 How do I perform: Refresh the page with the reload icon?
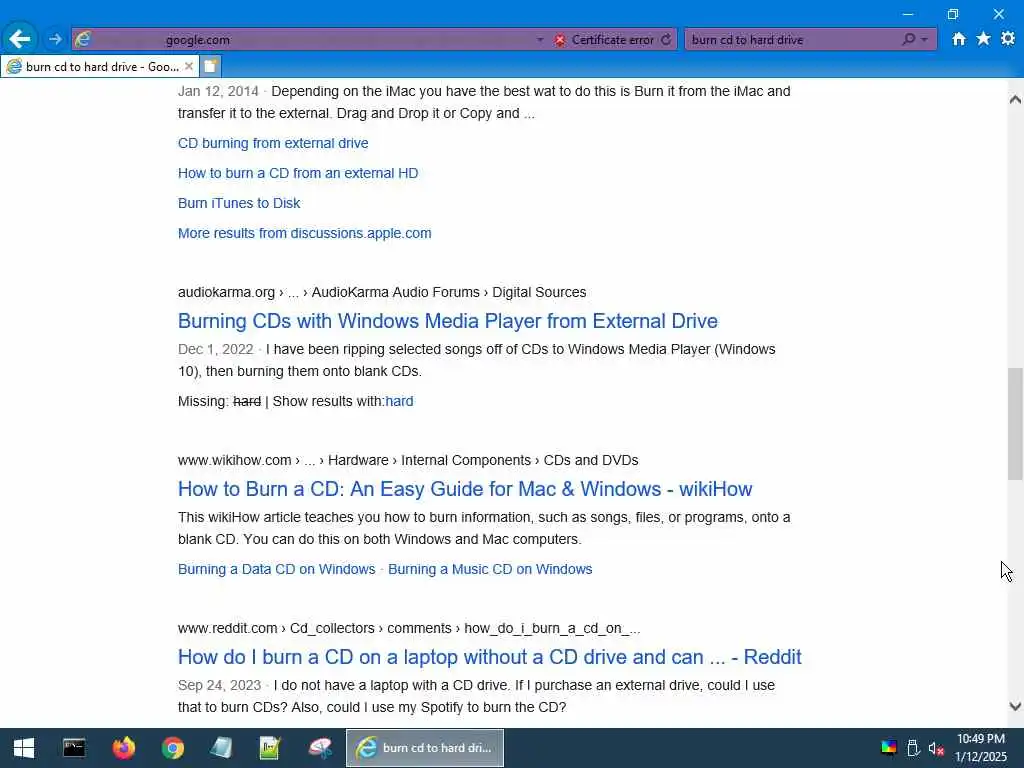[666, 40]
